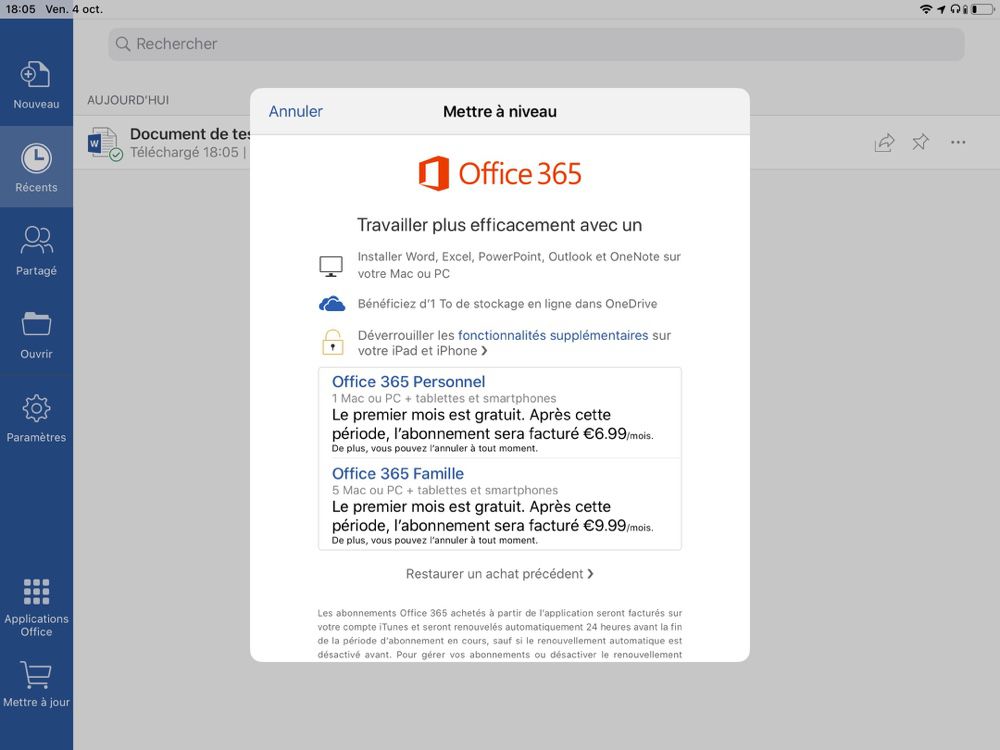Tap the 'Mettre à niveau' dialog title
The image size is (1000, 750).
pos(500,112)
